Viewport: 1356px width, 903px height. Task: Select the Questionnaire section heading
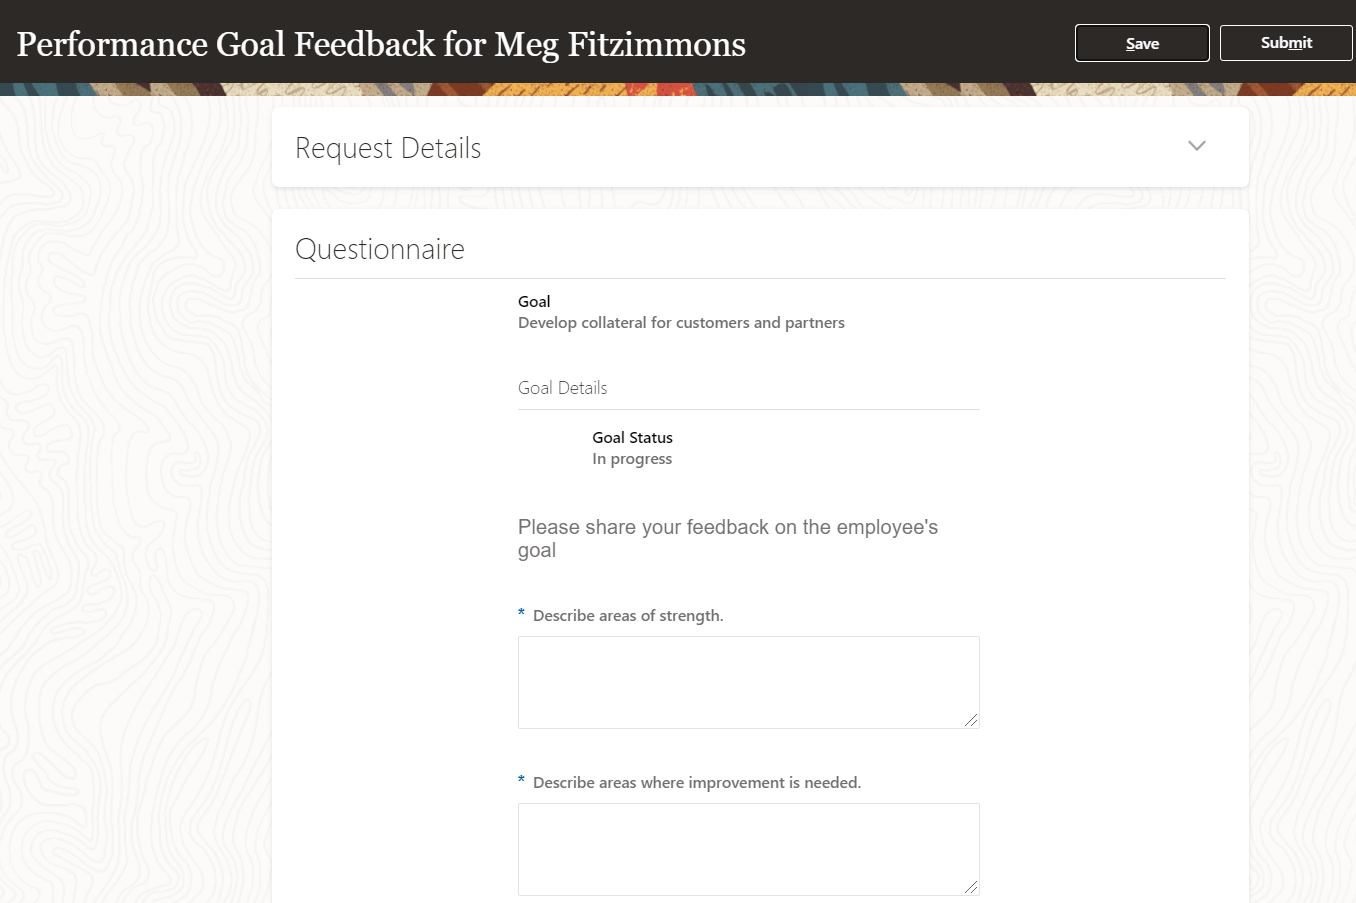click(x=380, y=248)
